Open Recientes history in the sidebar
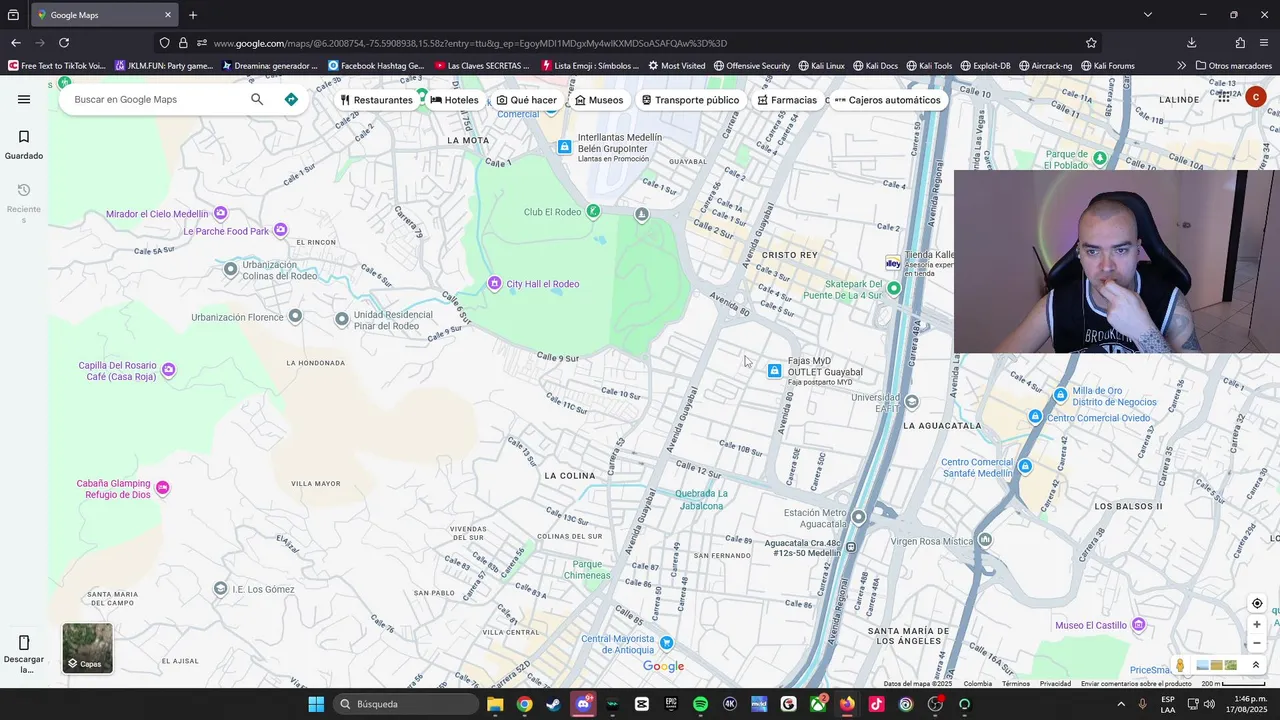The image size is (1280, 720). tap(24, 203)
